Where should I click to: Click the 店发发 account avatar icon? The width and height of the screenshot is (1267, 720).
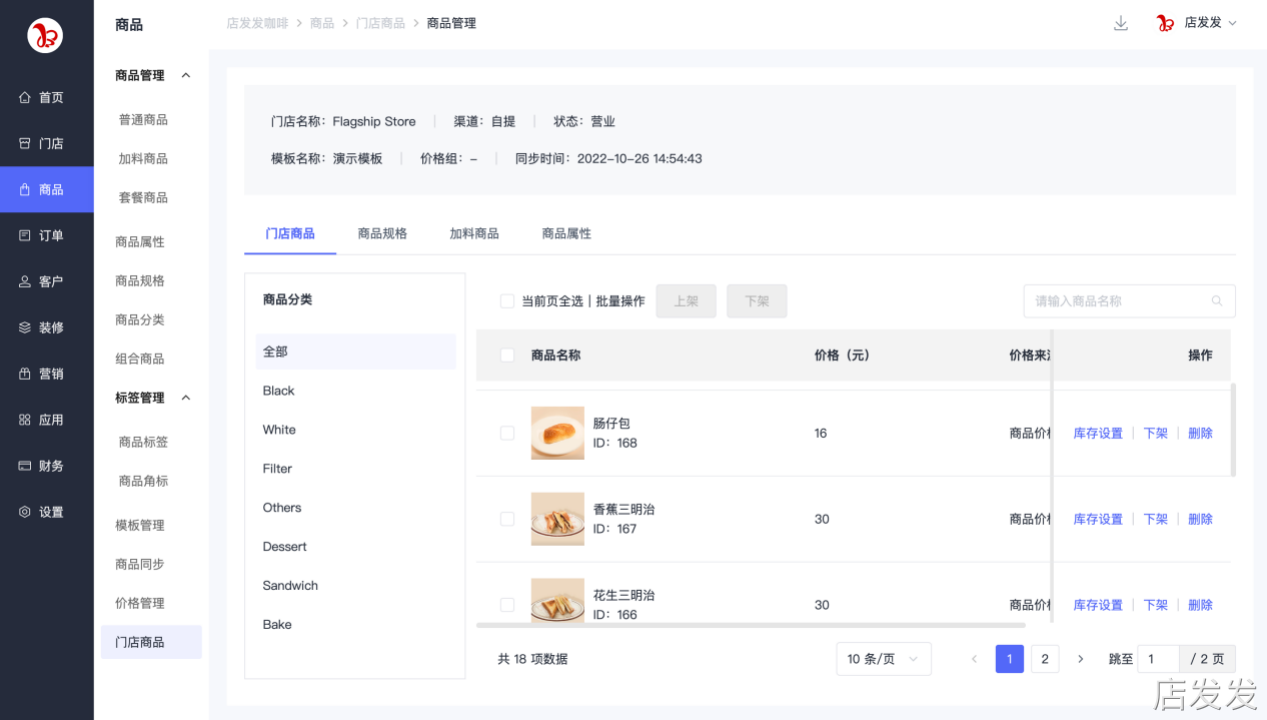pos(1165,23)
